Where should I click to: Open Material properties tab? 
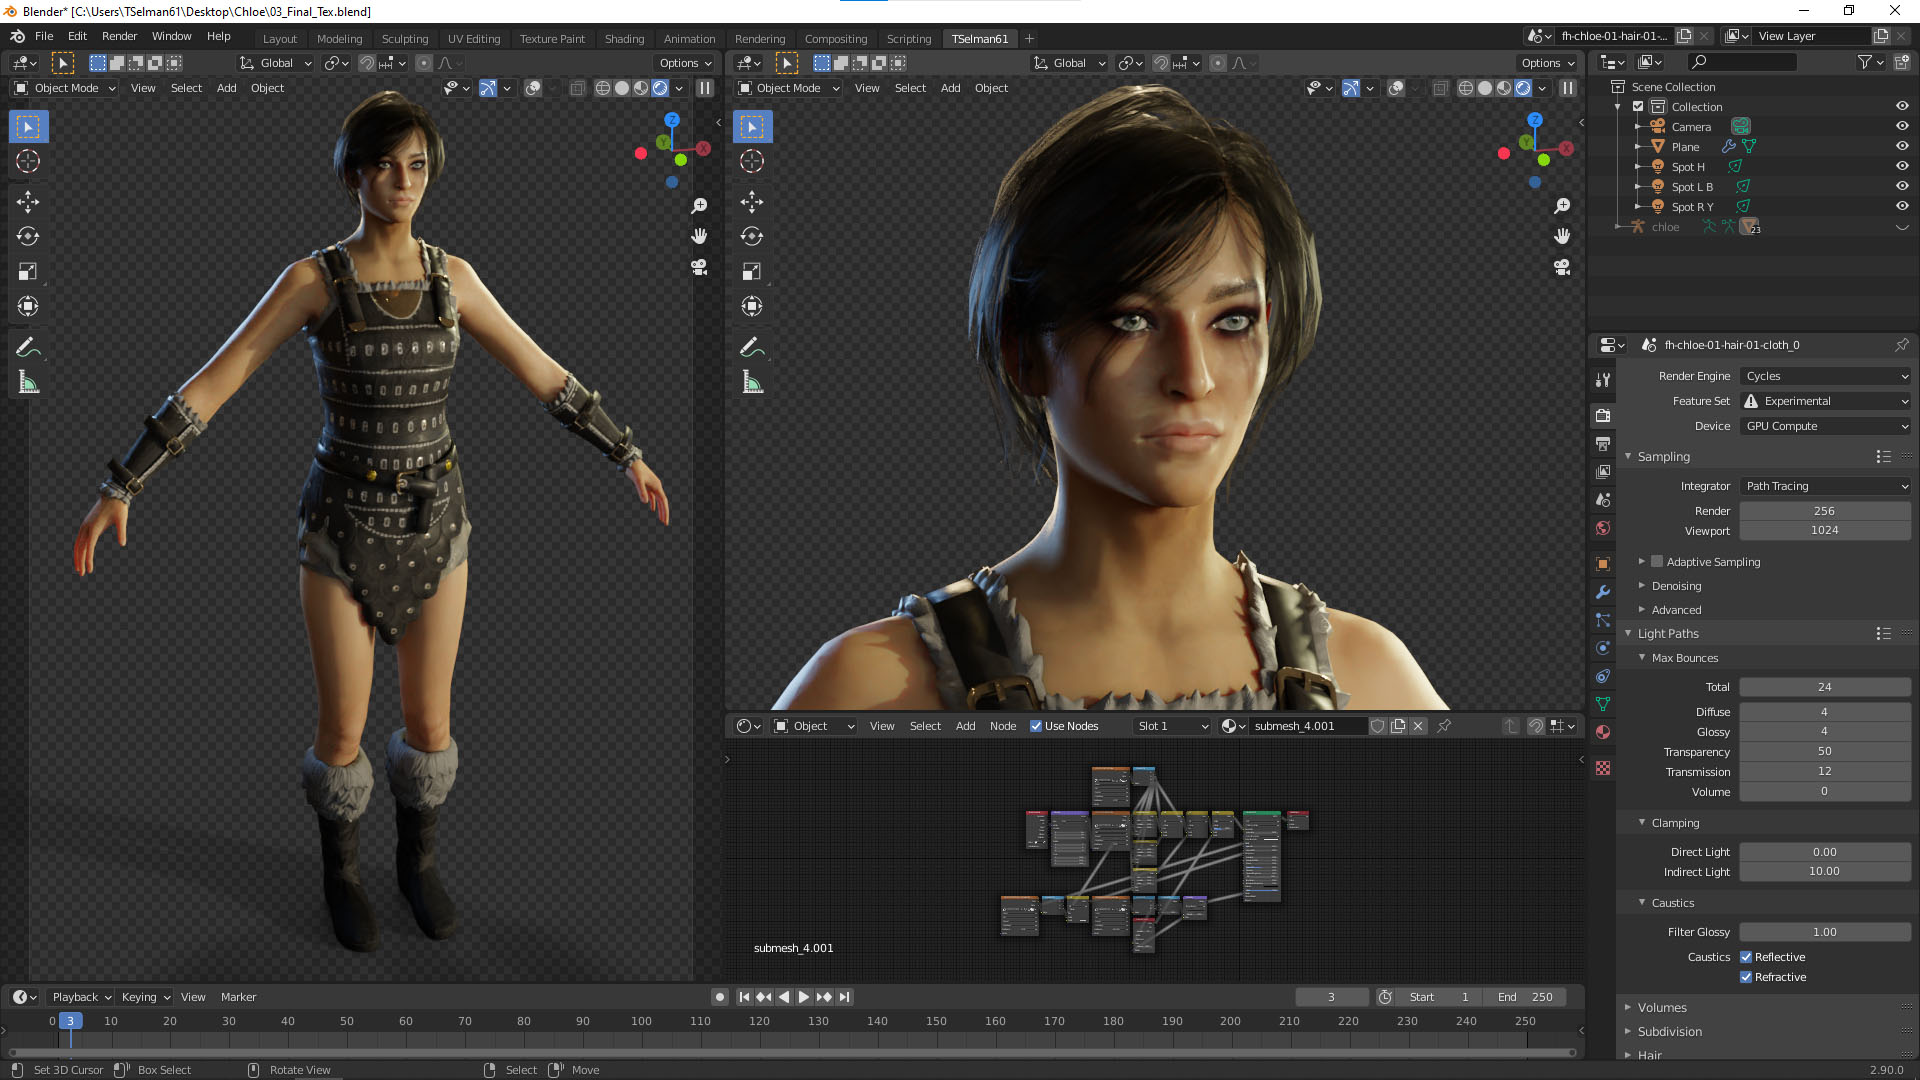tap(1603, 732)
